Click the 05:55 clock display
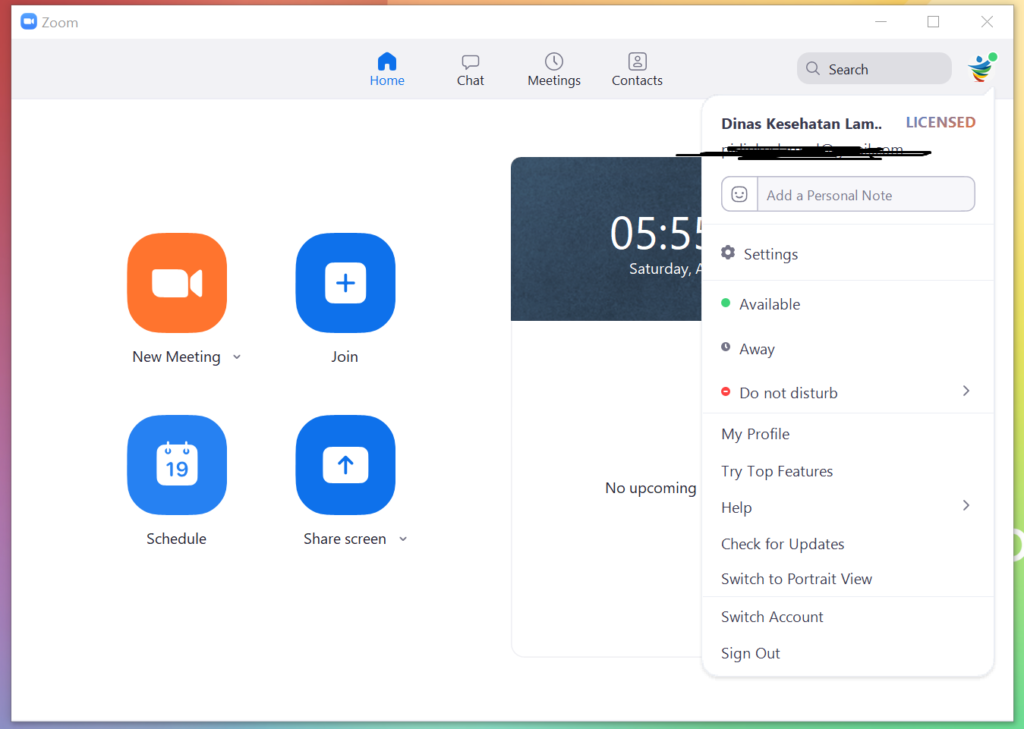Viewport: 1024px width, 729px height. pos(656,234)
